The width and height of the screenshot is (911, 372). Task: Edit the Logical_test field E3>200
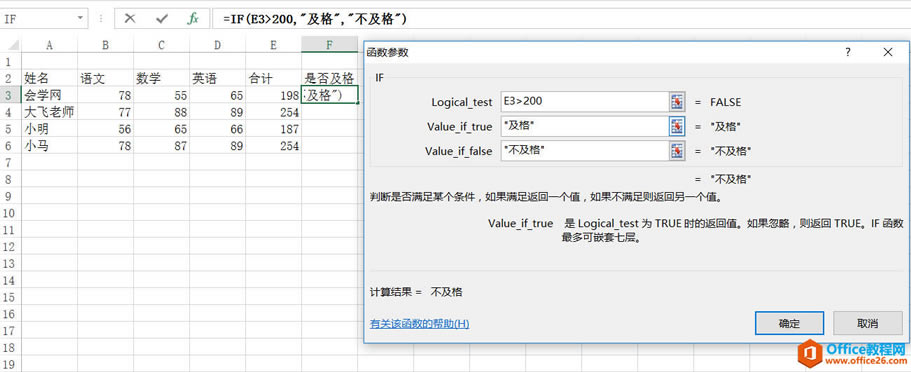click(584, 102)
